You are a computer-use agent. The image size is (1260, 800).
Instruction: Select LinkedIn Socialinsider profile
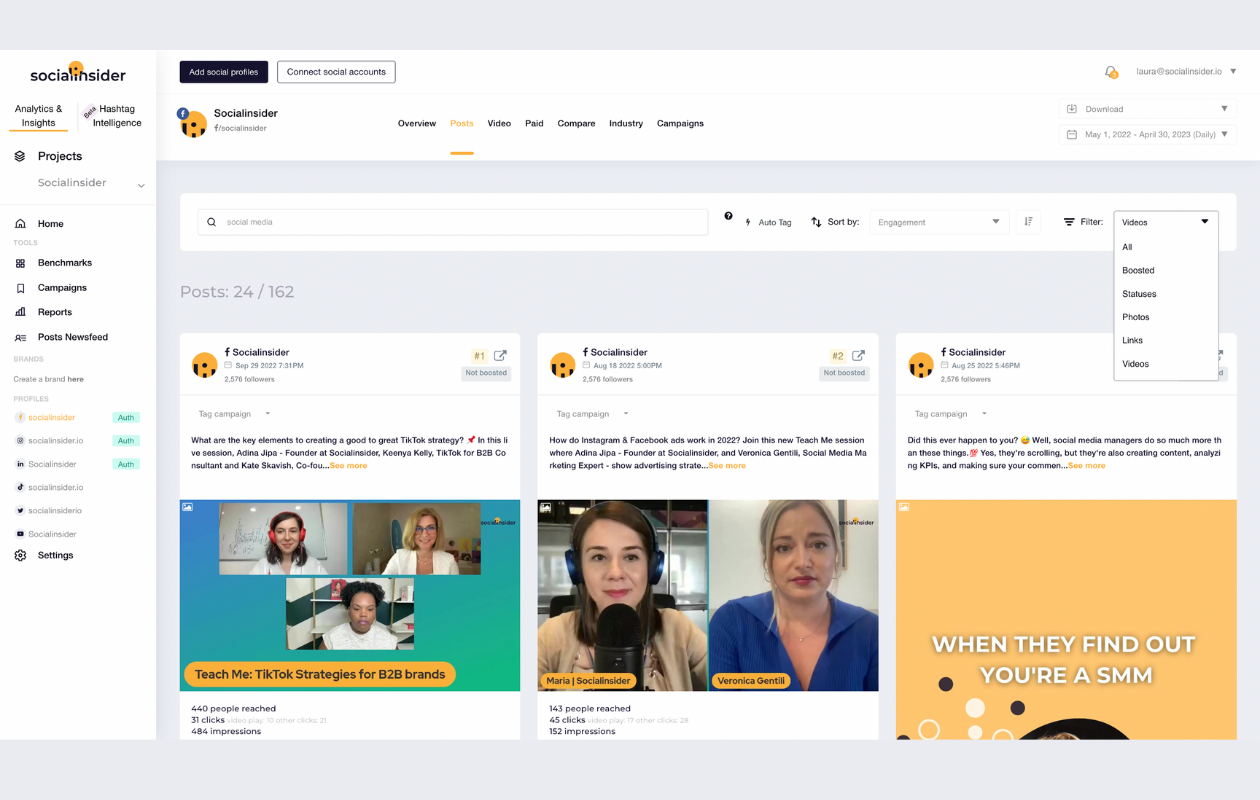(52, 464)
